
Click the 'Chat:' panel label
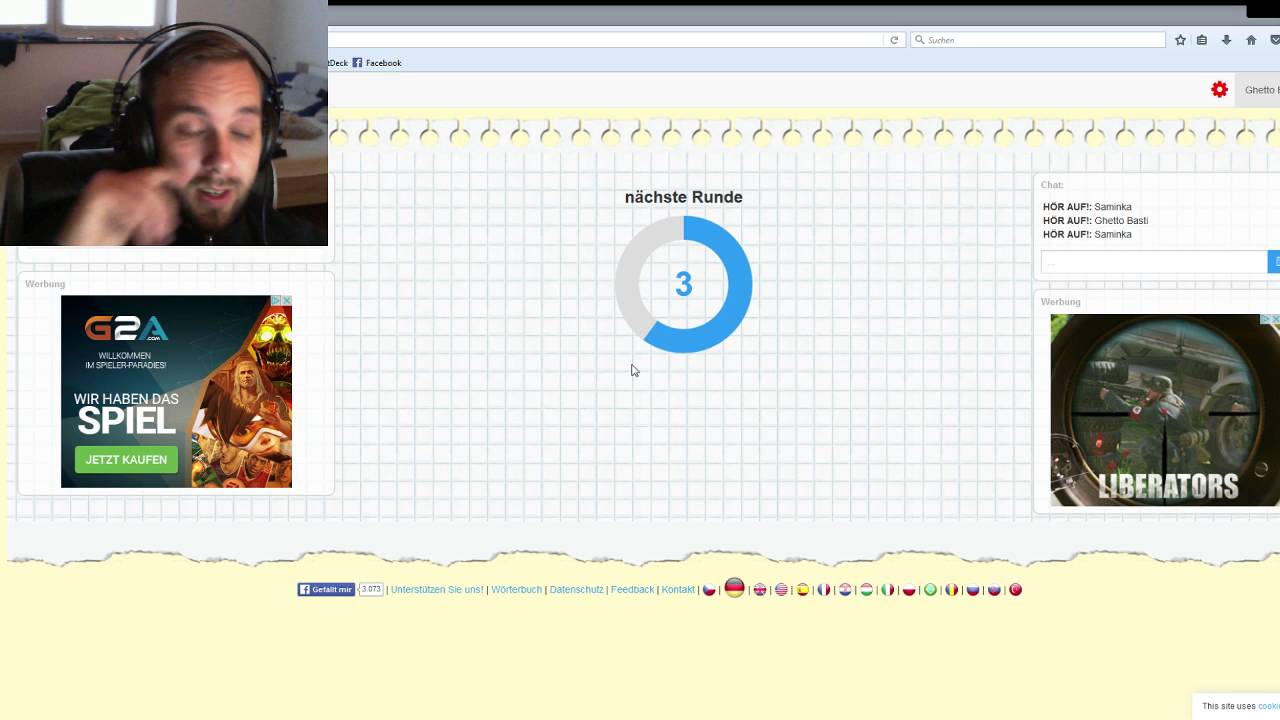1052,185
